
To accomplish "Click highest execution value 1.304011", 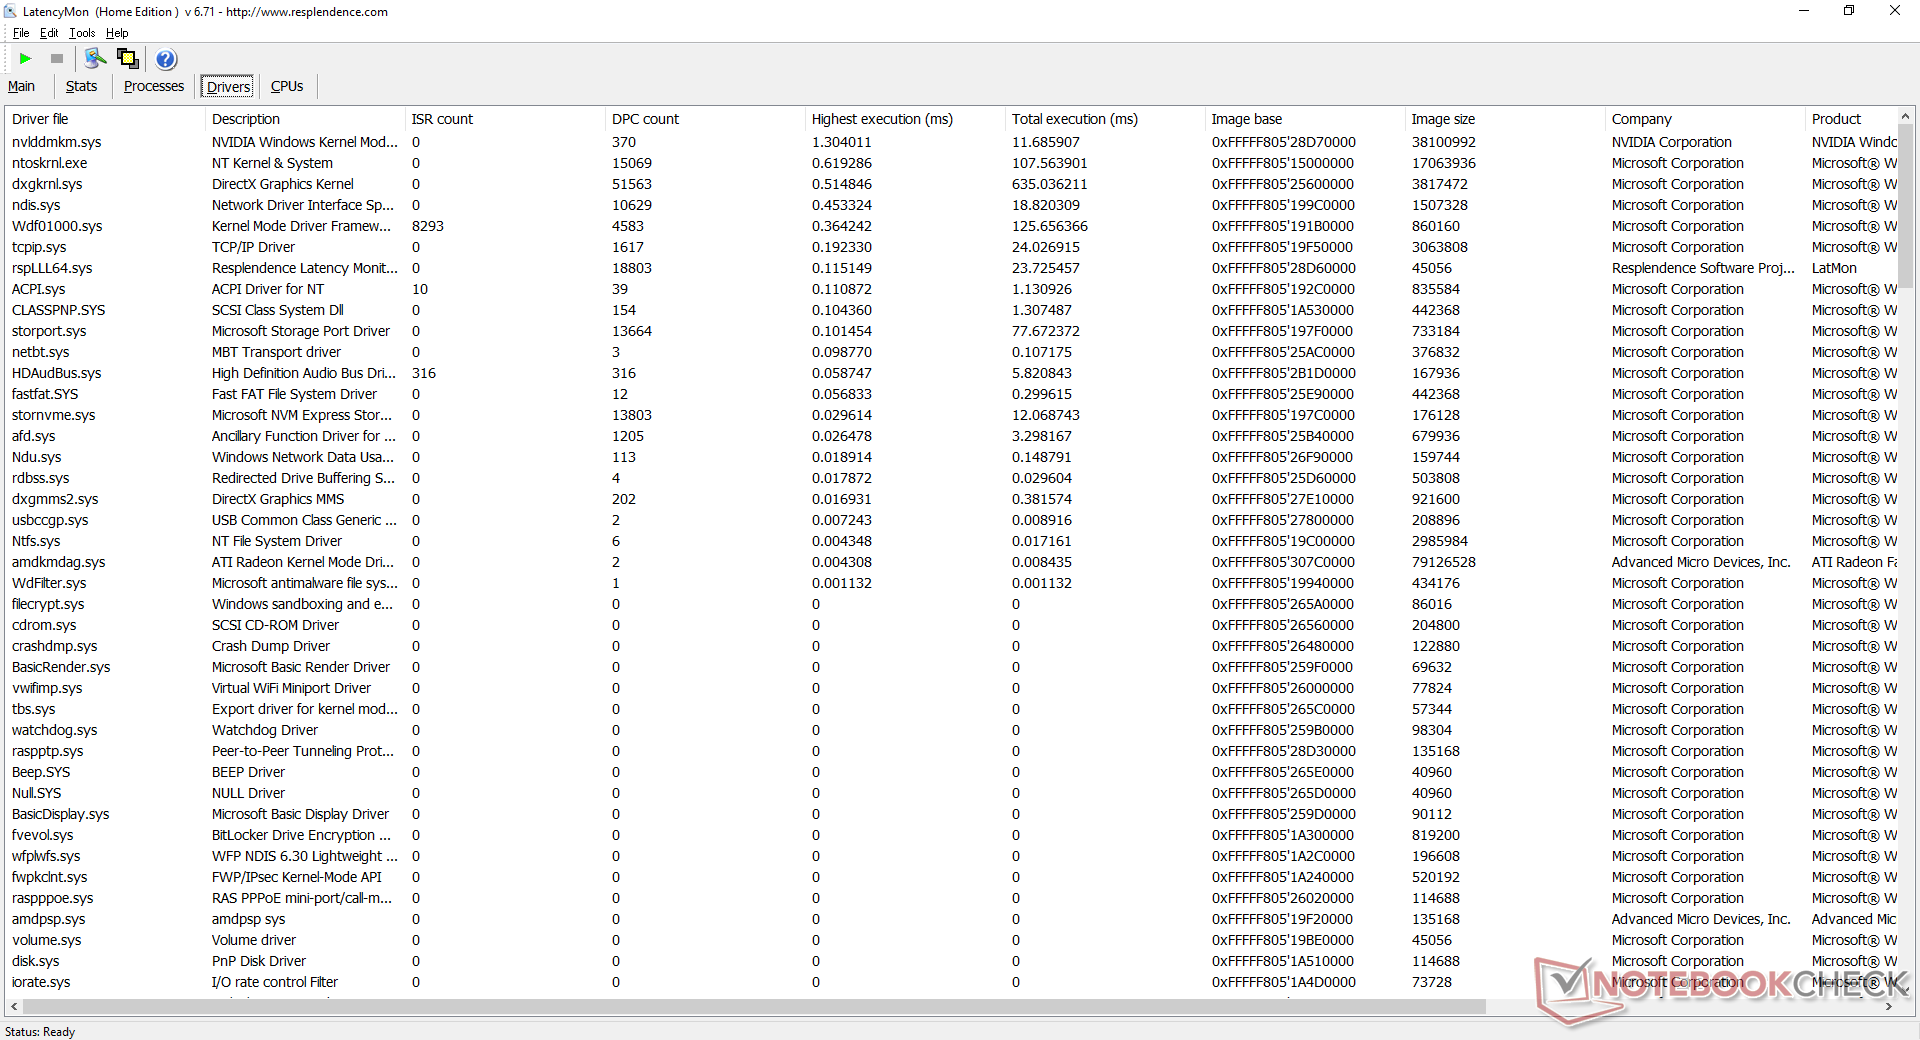I will (841, 142).
